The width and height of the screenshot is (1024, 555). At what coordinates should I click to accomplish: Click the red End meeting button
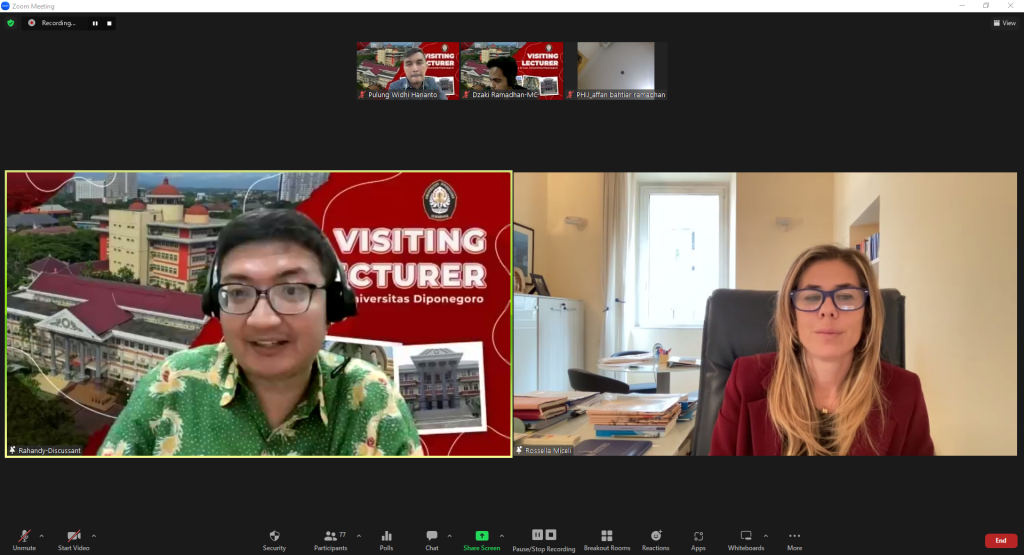[x=1000, y=541]
